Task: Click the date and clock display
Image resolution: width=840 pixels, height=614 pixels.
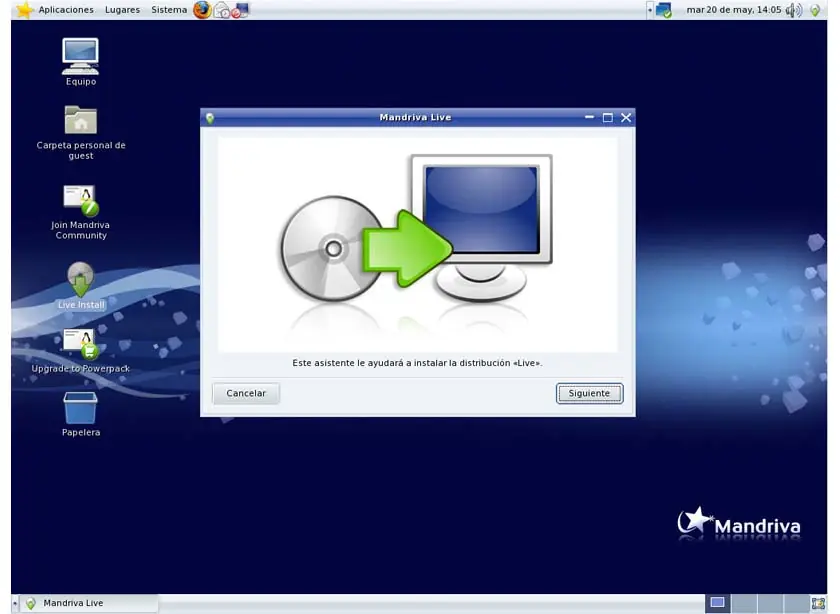Action: [x=733, y=10]
